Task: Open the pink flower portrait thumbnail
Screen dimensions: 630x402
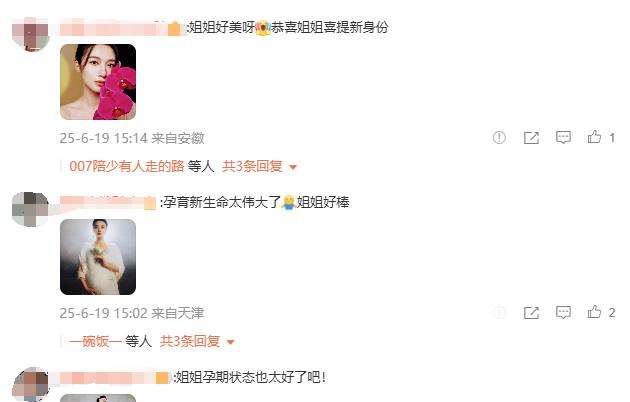Action: pyautogui.click(x=98, y=82)
